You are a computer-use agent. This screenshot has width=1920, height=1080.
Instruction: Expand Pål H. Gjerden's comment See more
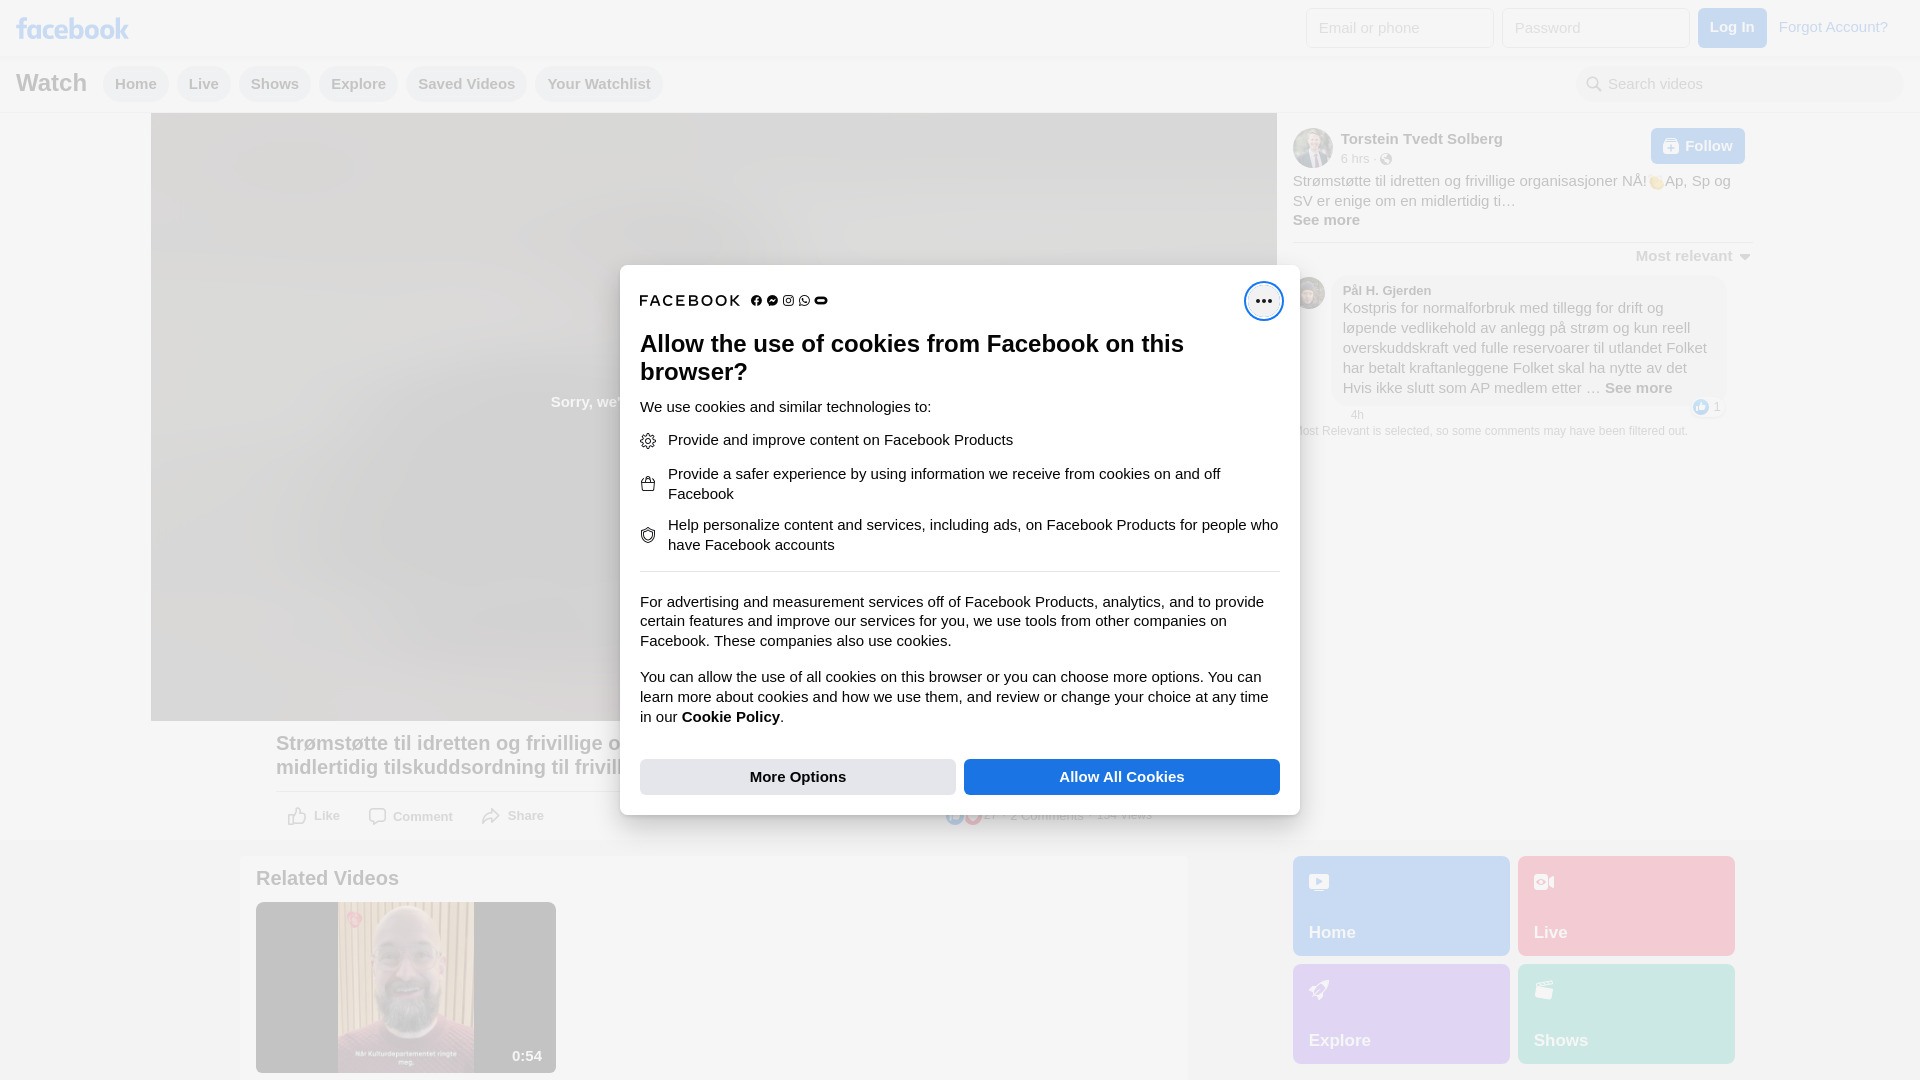[x=1637, y=388]
